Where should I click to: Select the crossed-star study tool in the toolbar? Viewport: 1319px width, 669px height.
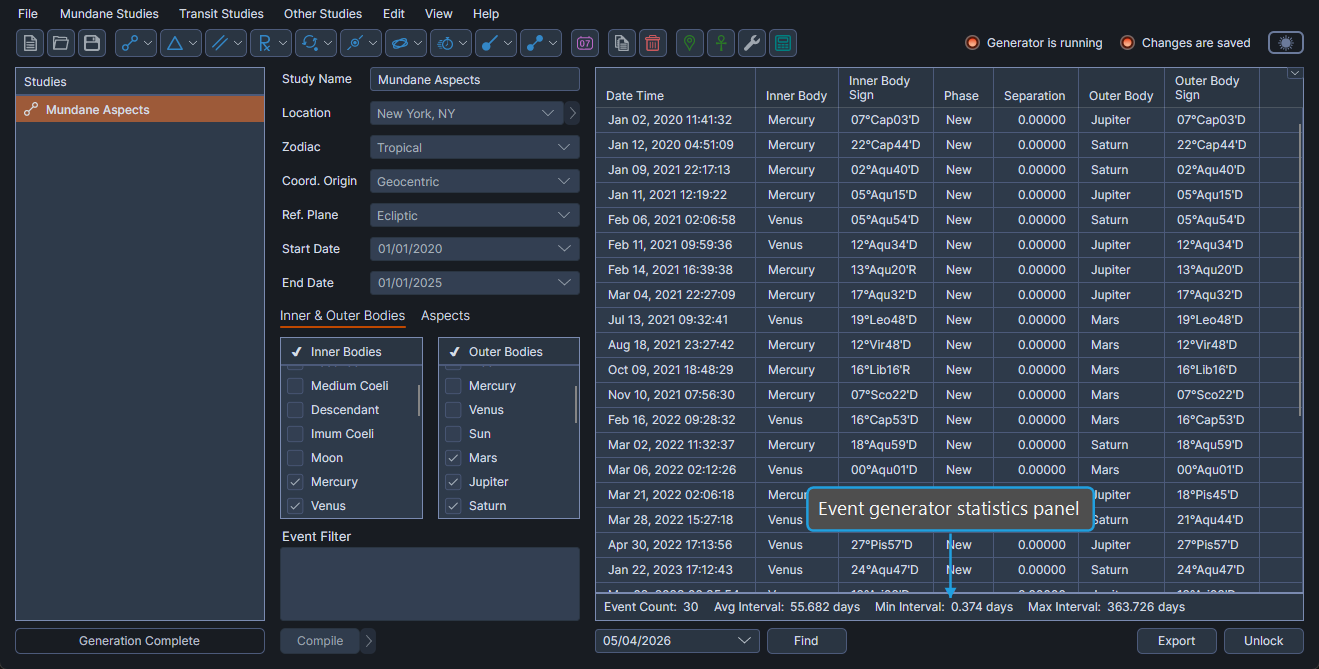(361, 43)
